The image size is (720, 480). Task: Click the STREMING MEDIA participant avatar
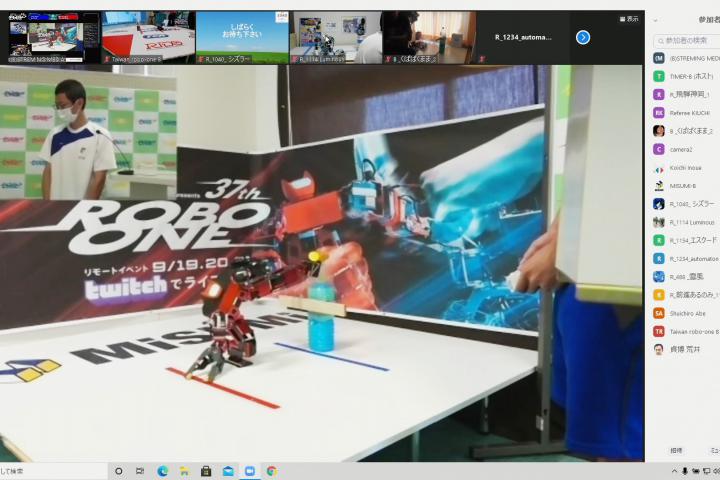click(659, 58)
